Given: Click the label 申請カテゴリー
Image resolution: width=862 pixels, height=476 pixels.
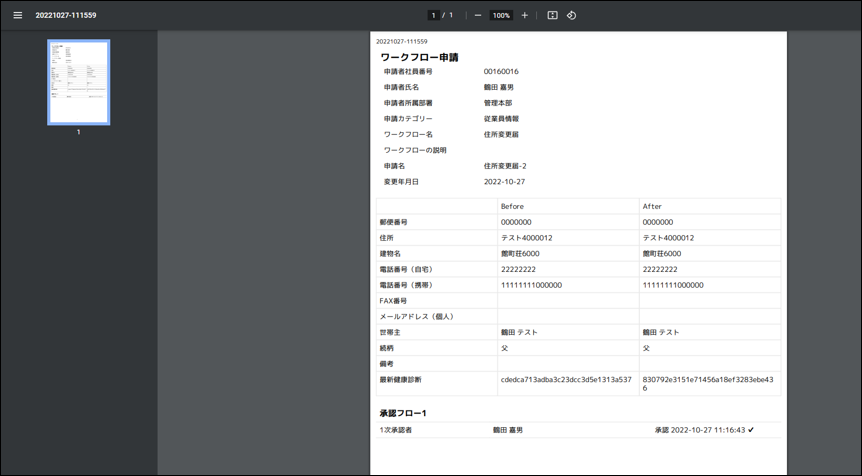Looking at the screenshot, I should [408, 119].
